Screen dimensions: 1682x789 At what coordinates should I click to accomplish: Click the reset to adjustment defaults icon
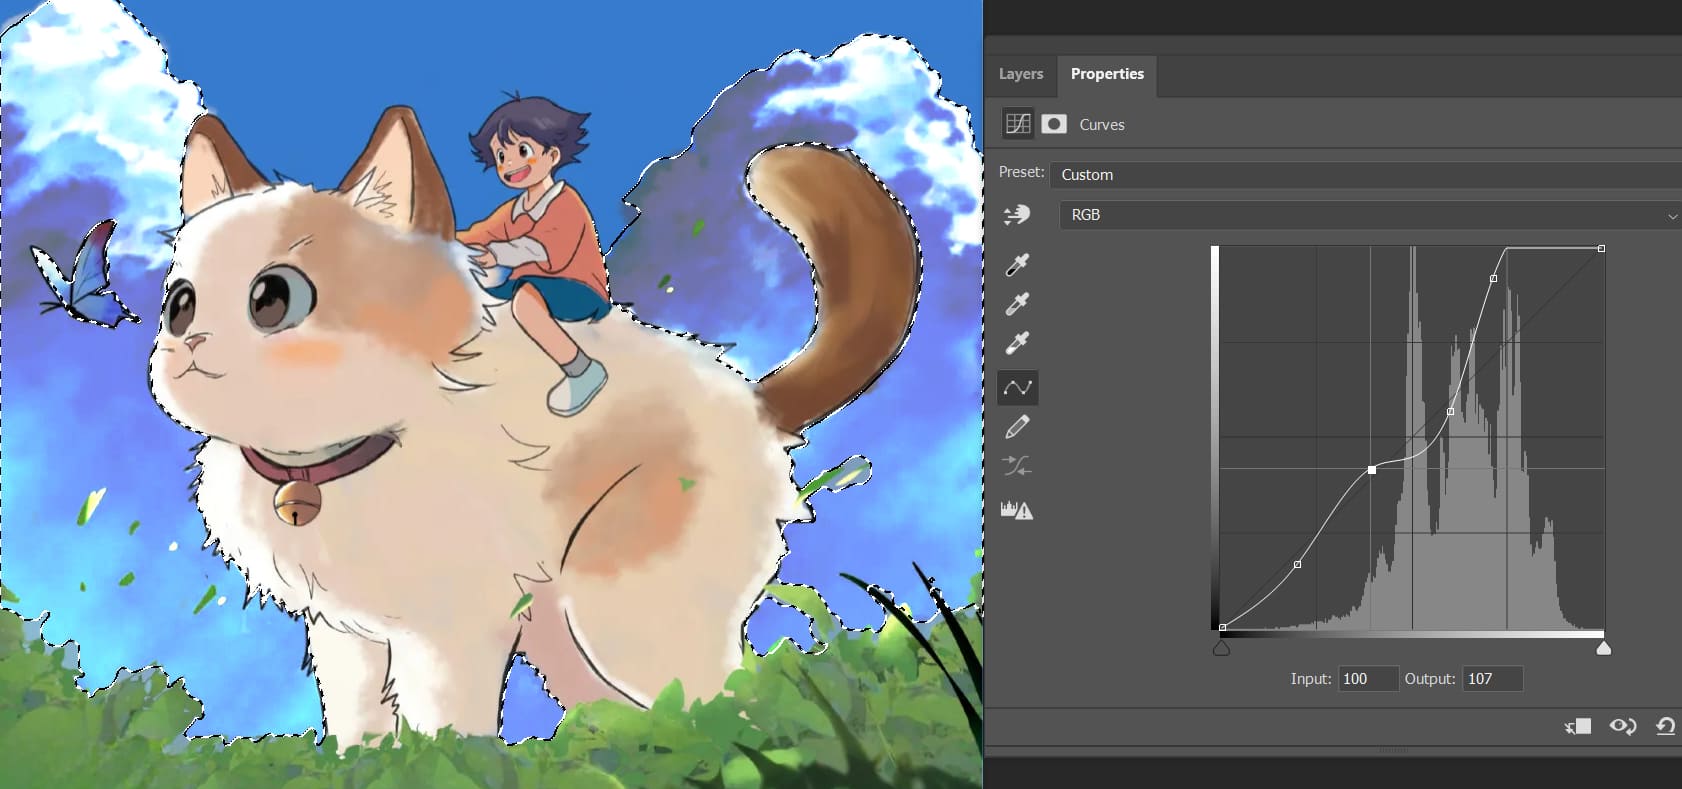point(1665,726)
